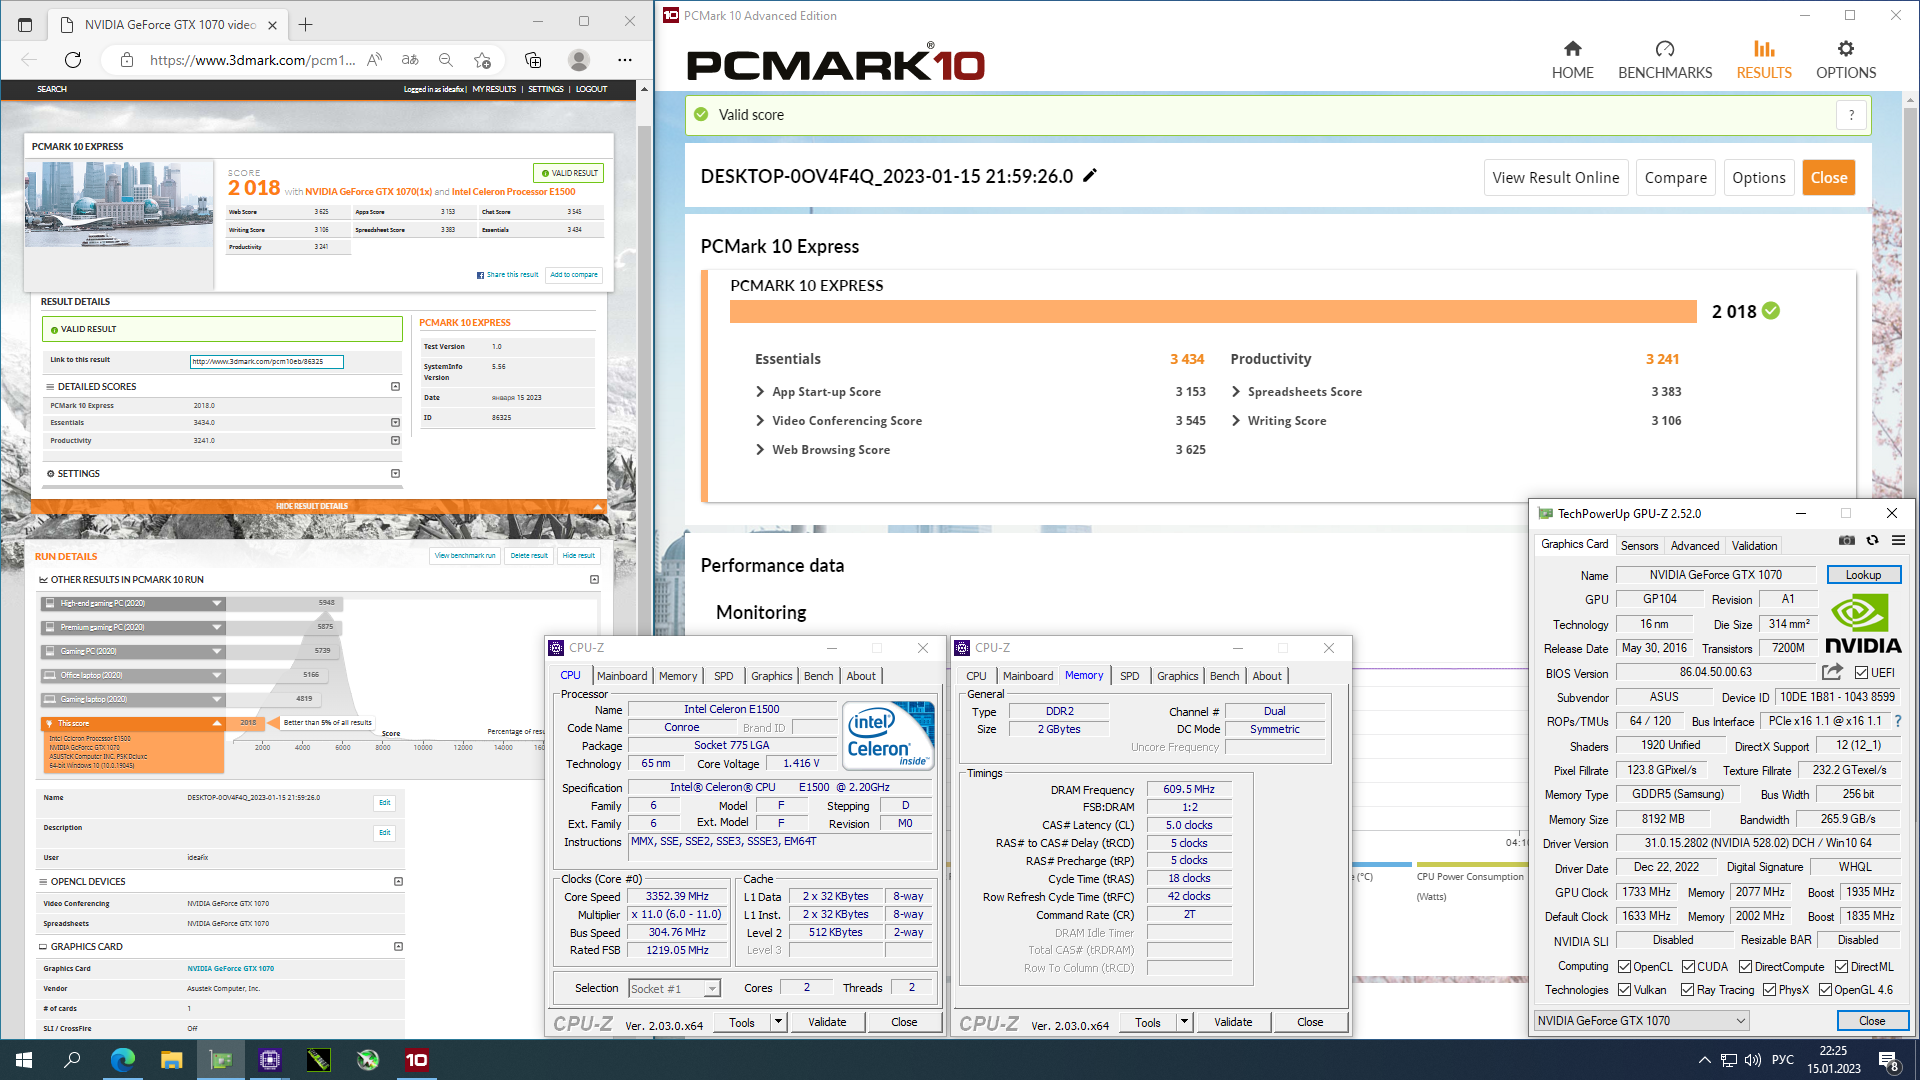This screenshot has height=1080, width=1920.
Task: Click the result link input field
Action: coord(266,362)
